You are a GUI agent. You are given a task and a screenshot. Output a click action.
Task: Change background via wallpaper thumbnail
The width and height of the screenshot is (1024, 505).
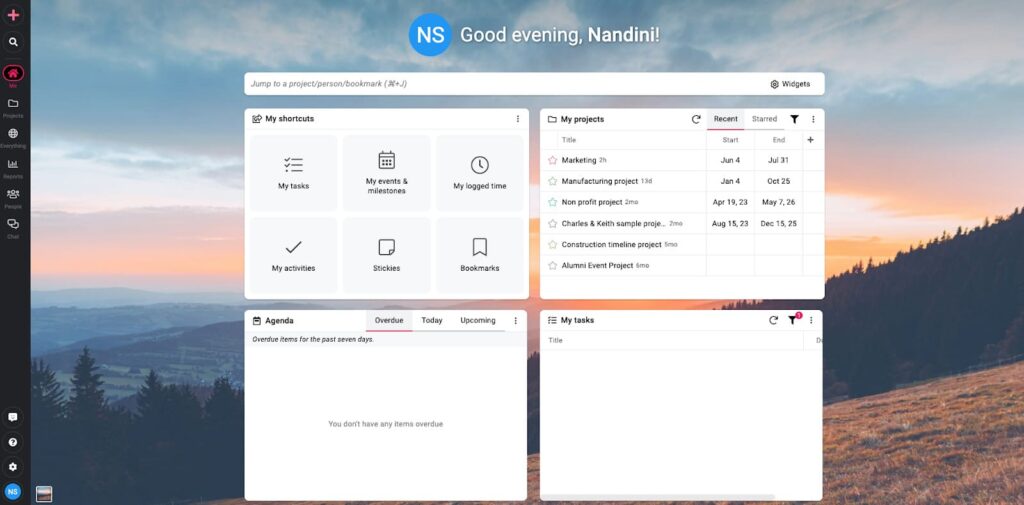44,494
